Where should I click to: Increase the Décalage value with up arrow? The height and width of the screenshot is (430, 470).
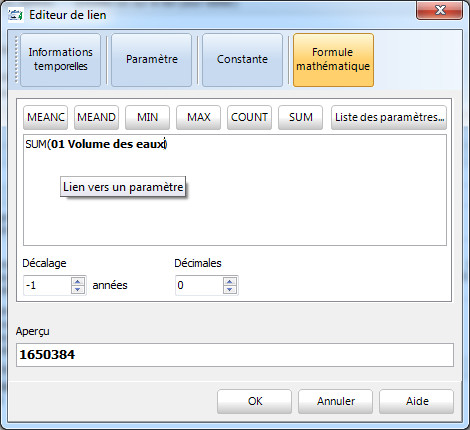coord(78,282)
